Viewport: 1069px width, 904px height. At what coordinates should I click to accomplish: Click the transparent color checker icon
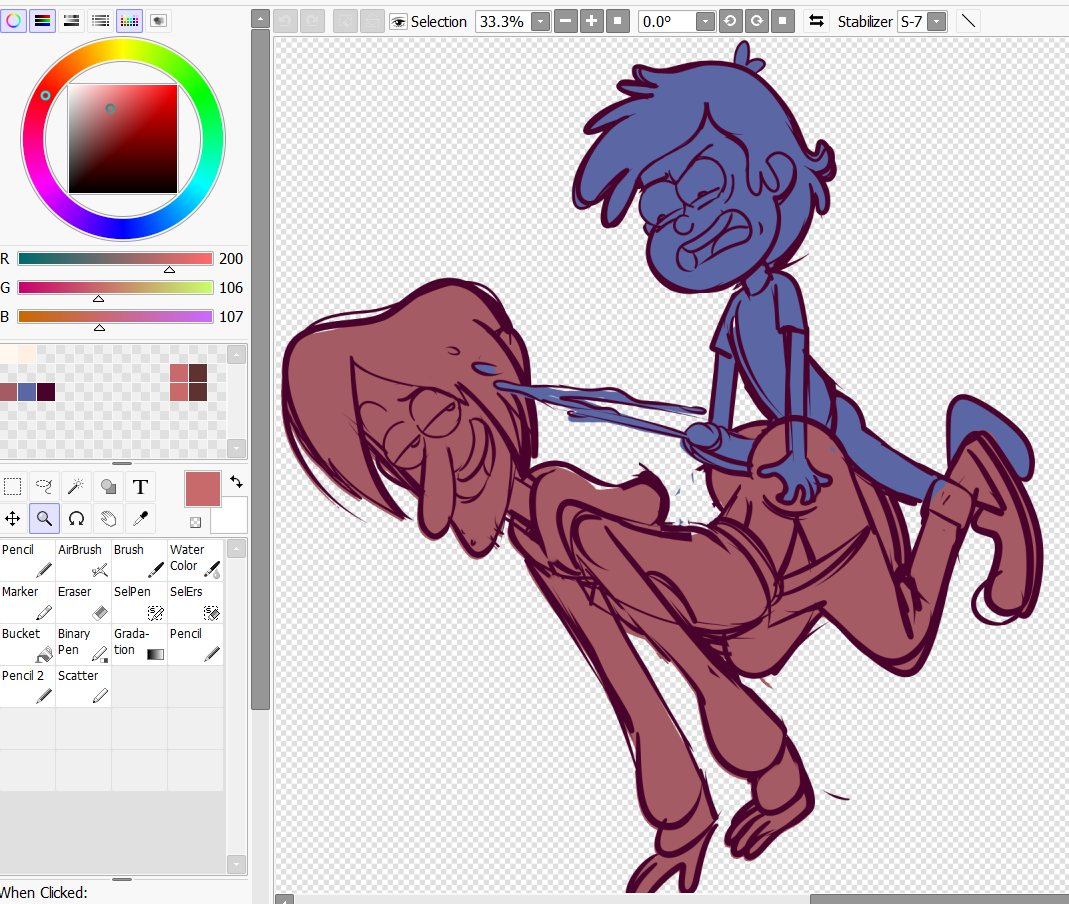coord(195,522)
